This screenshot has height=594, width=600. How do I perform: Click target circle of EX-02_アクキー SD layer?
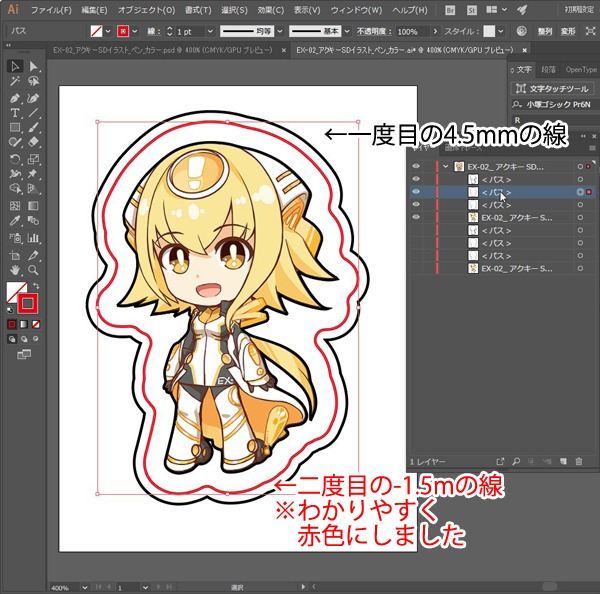tap(580, 166)
